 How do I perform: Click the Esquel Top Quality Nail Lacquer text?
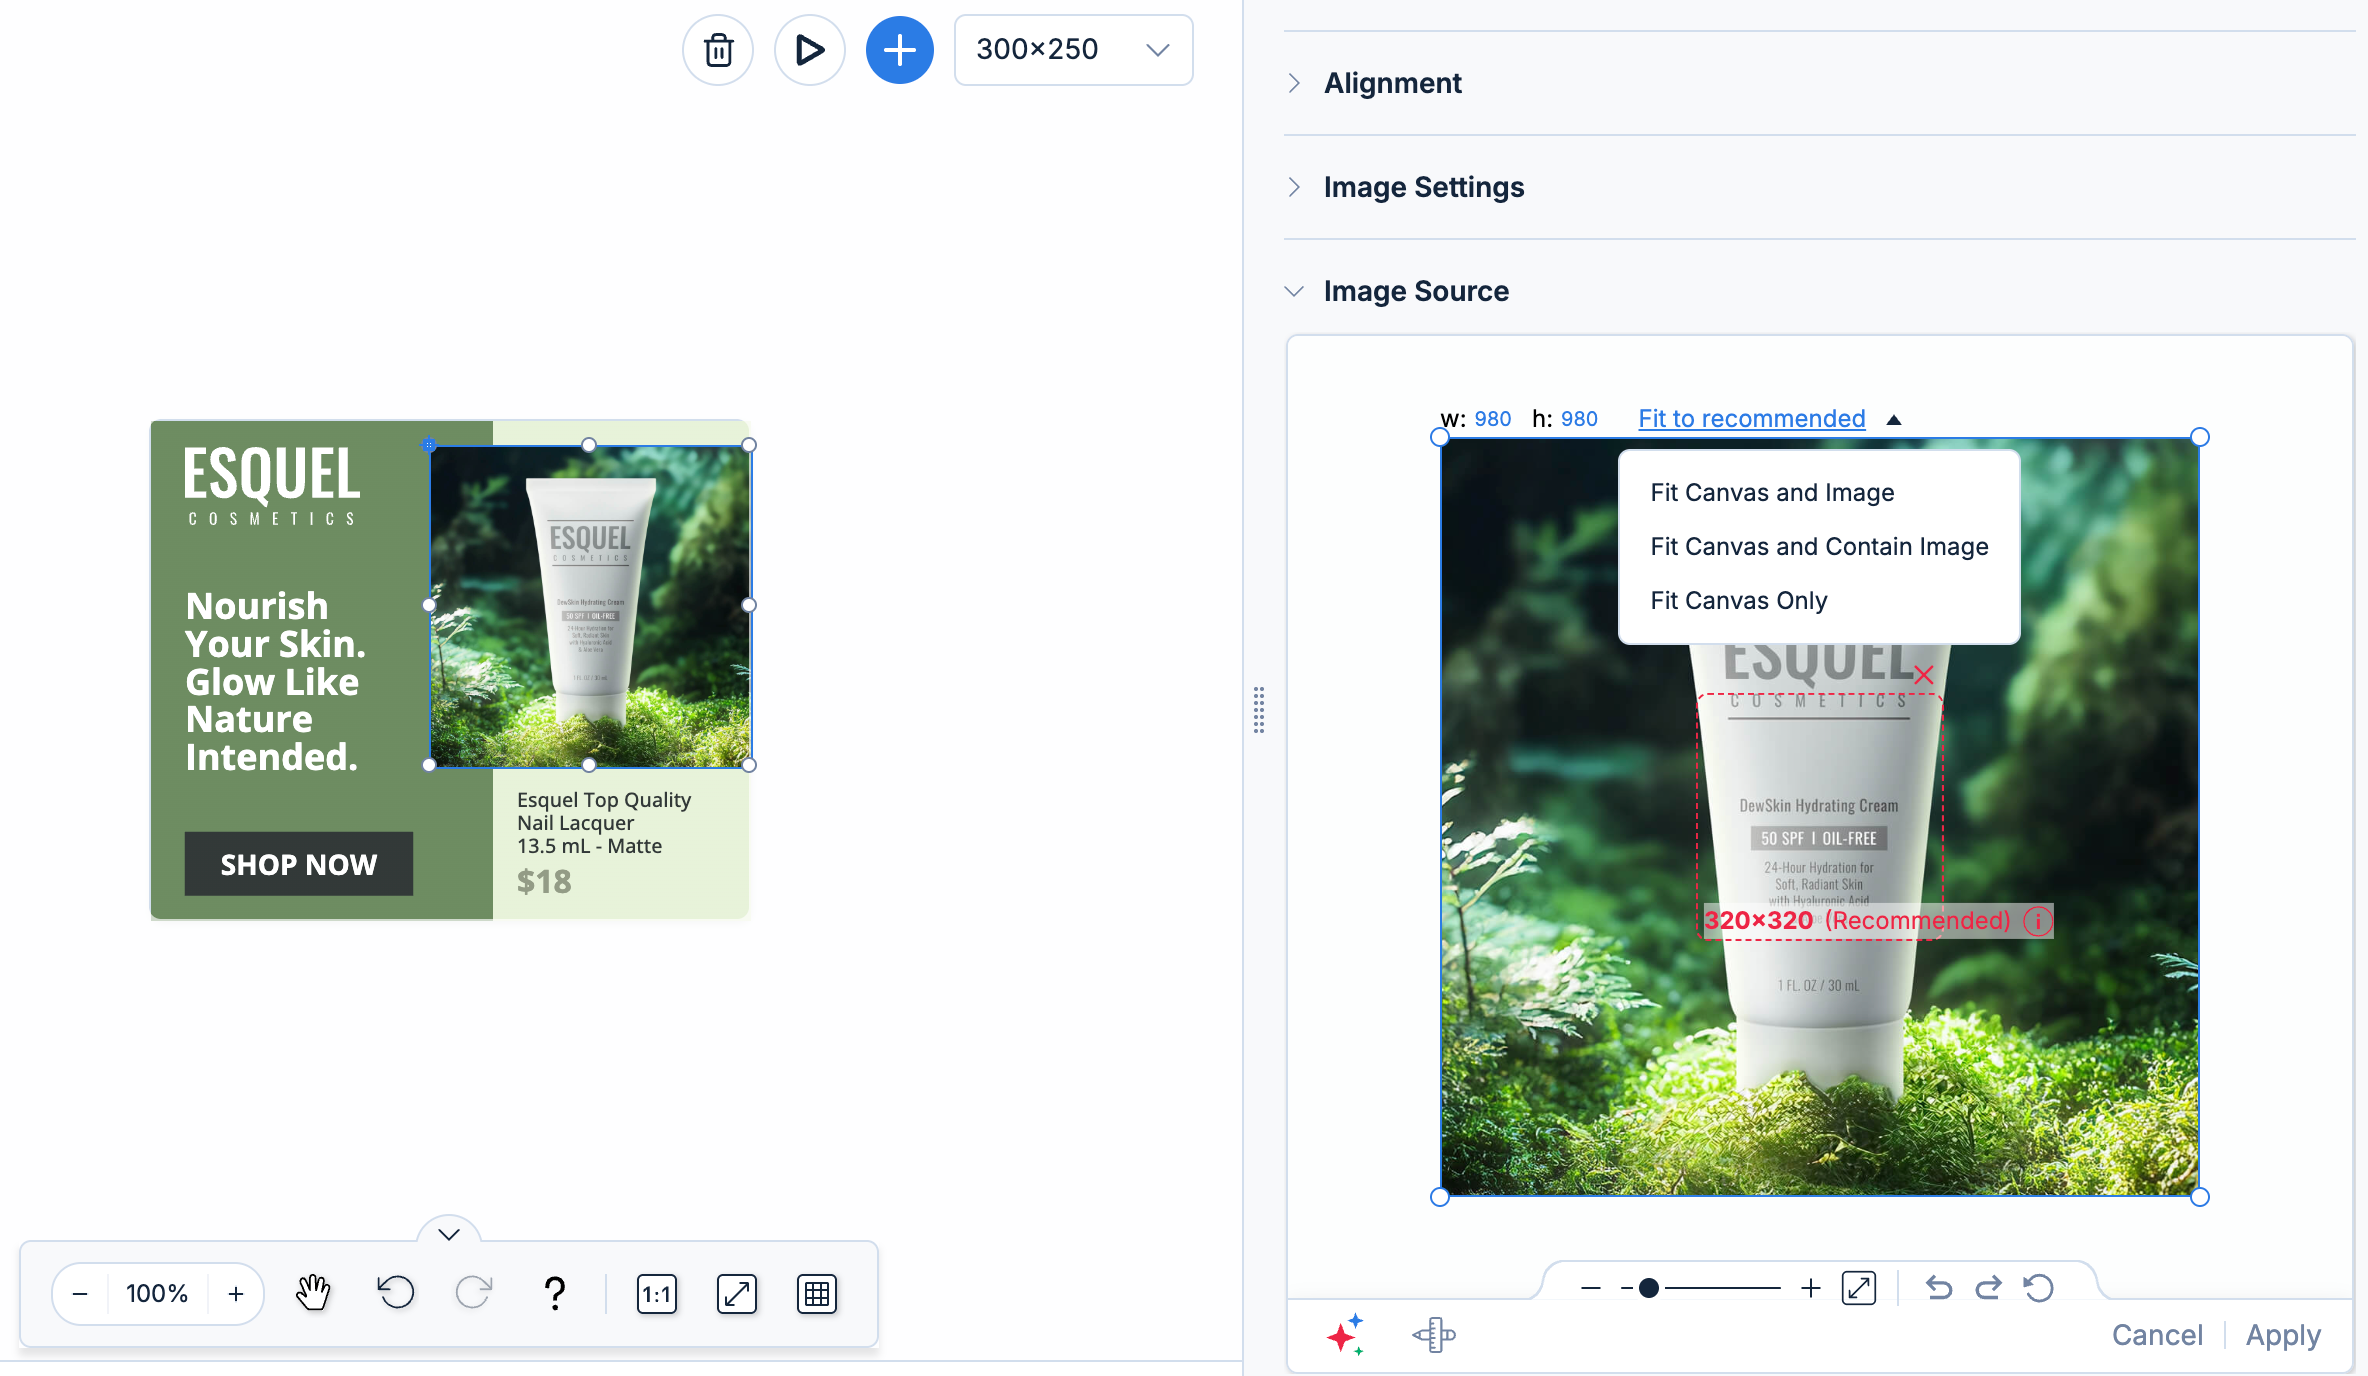pos(603,823)
